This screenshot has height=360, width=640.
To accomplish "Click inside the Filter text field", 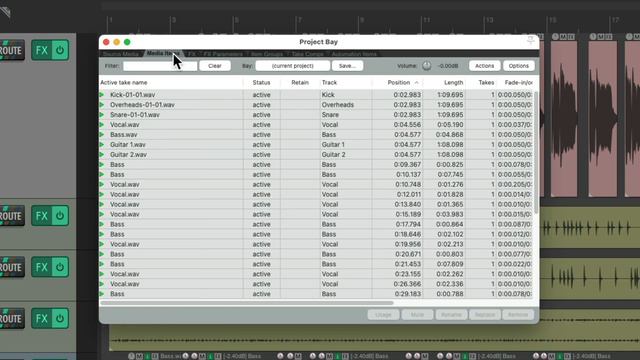I will point(160,66).
